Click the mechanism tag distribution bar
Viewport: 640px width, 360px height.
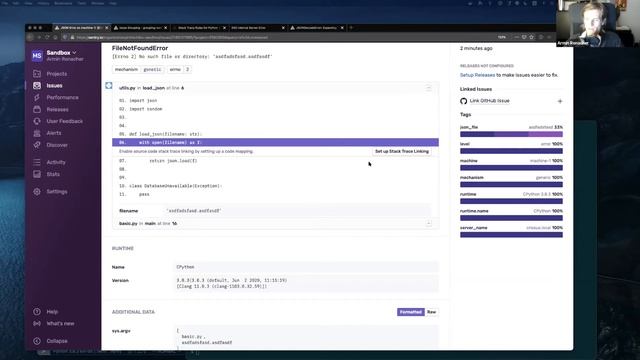coord(511,184)
